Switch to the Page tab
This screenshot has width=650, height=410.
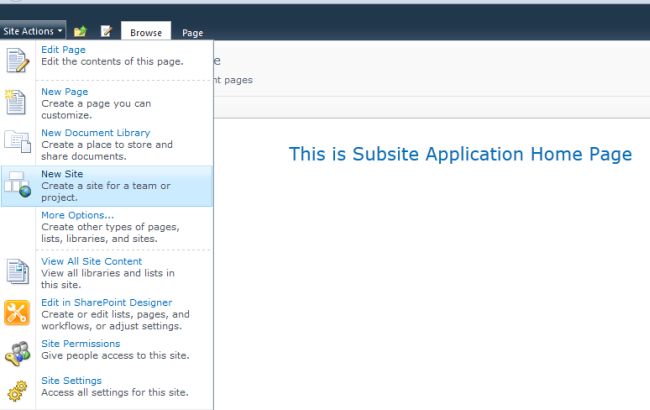193,33
